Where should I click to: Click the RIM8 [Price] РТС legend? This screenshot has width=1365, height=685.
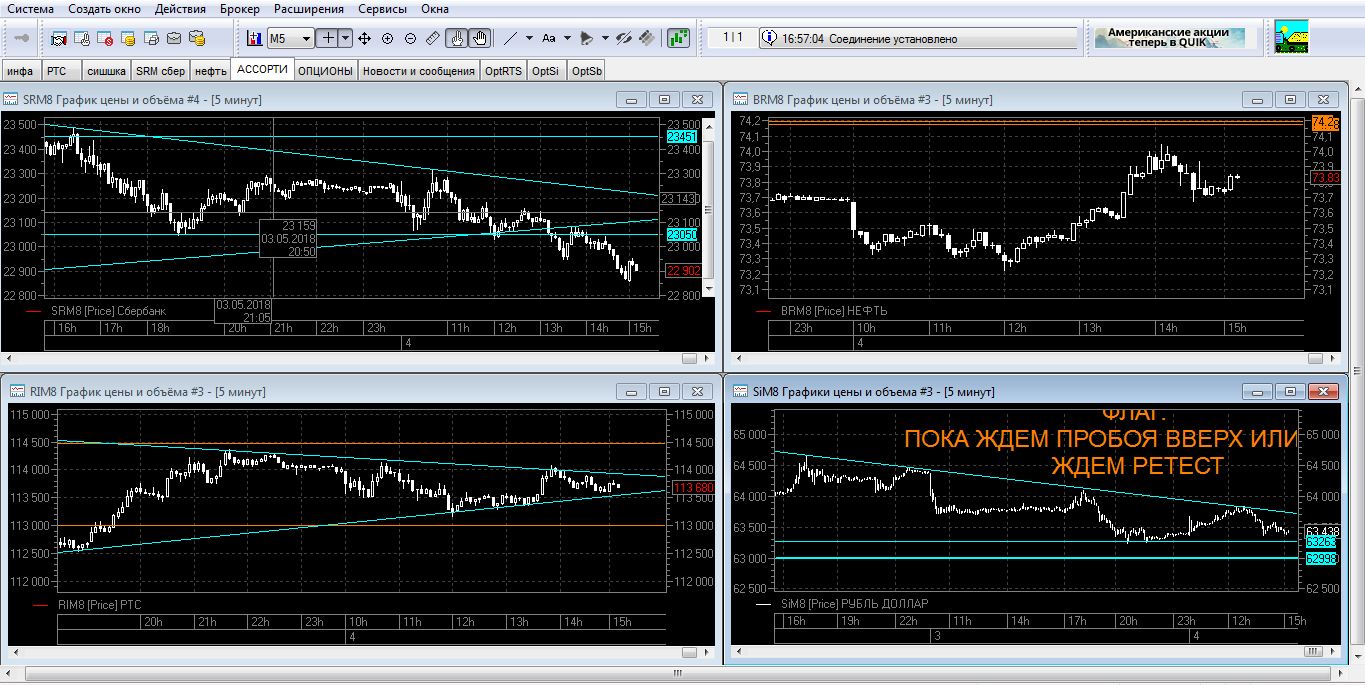point(101,604)
